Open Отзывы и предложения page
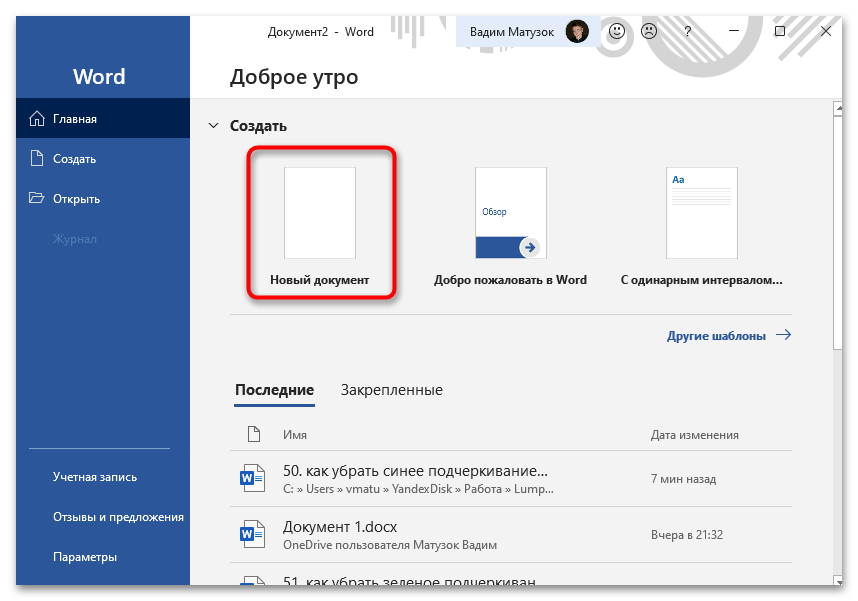The image size is (858, 601). [118, 517]
